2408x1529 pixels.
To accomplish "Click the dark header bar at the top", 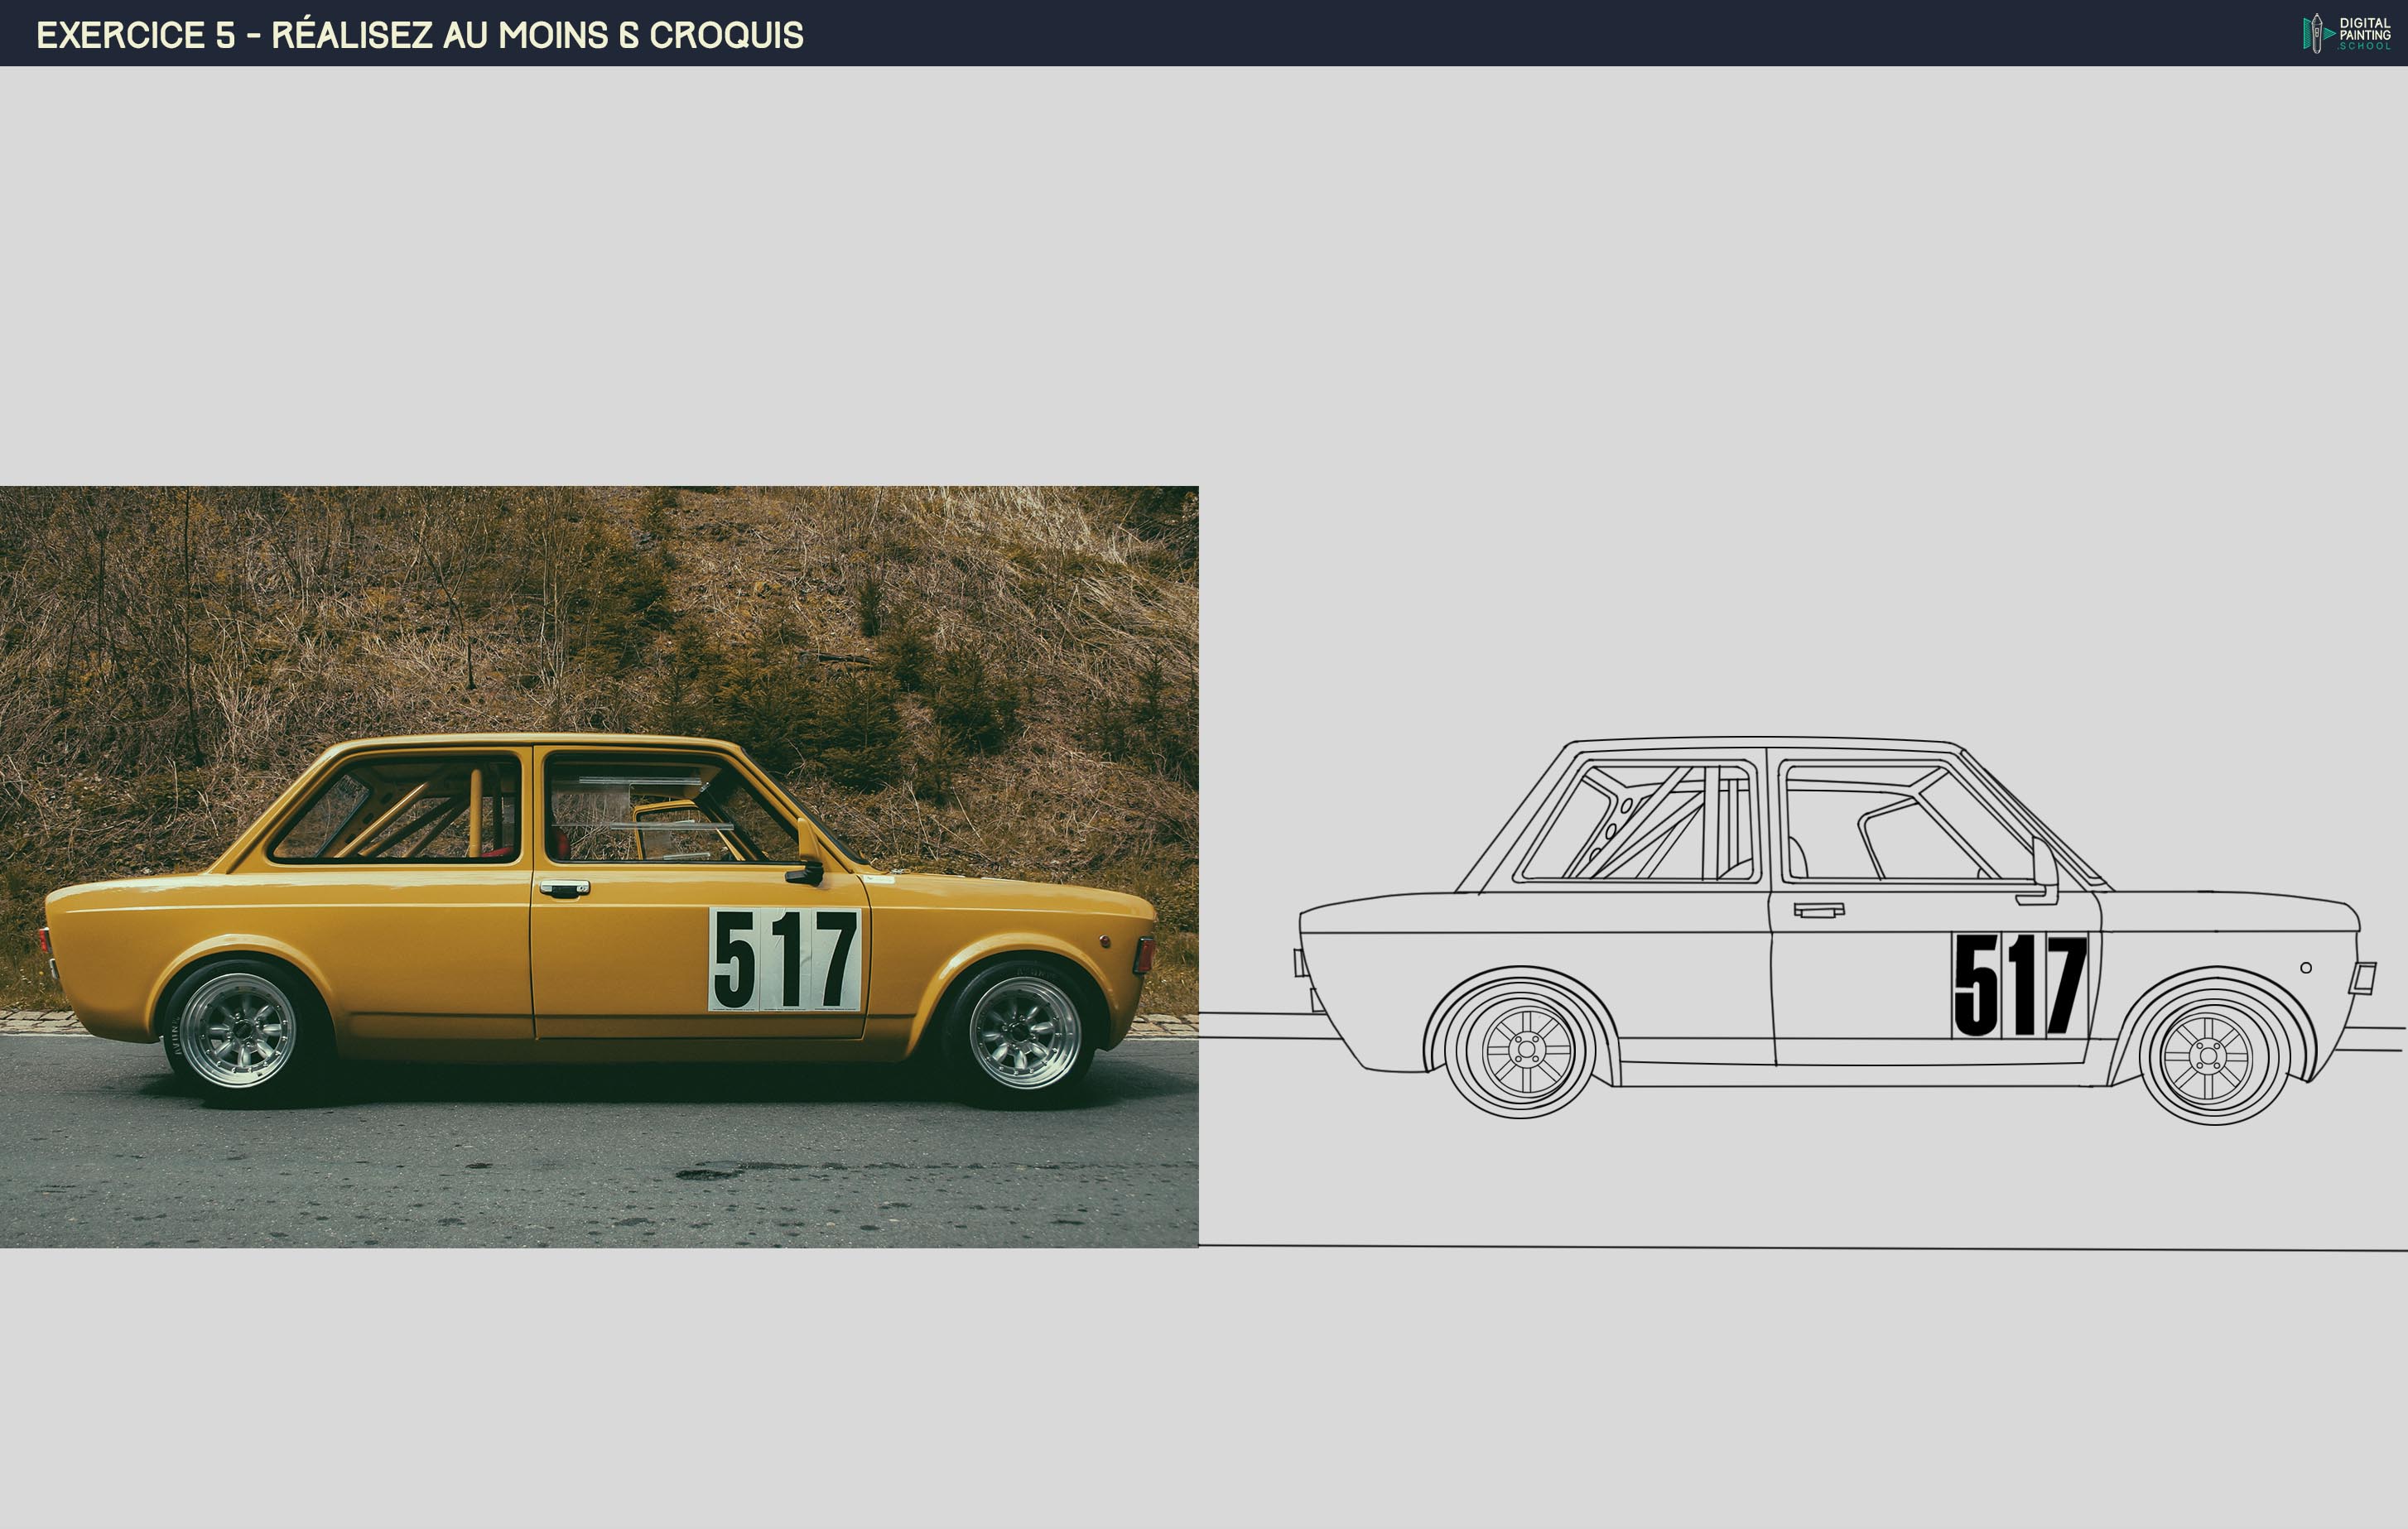I will point(1200,33).
